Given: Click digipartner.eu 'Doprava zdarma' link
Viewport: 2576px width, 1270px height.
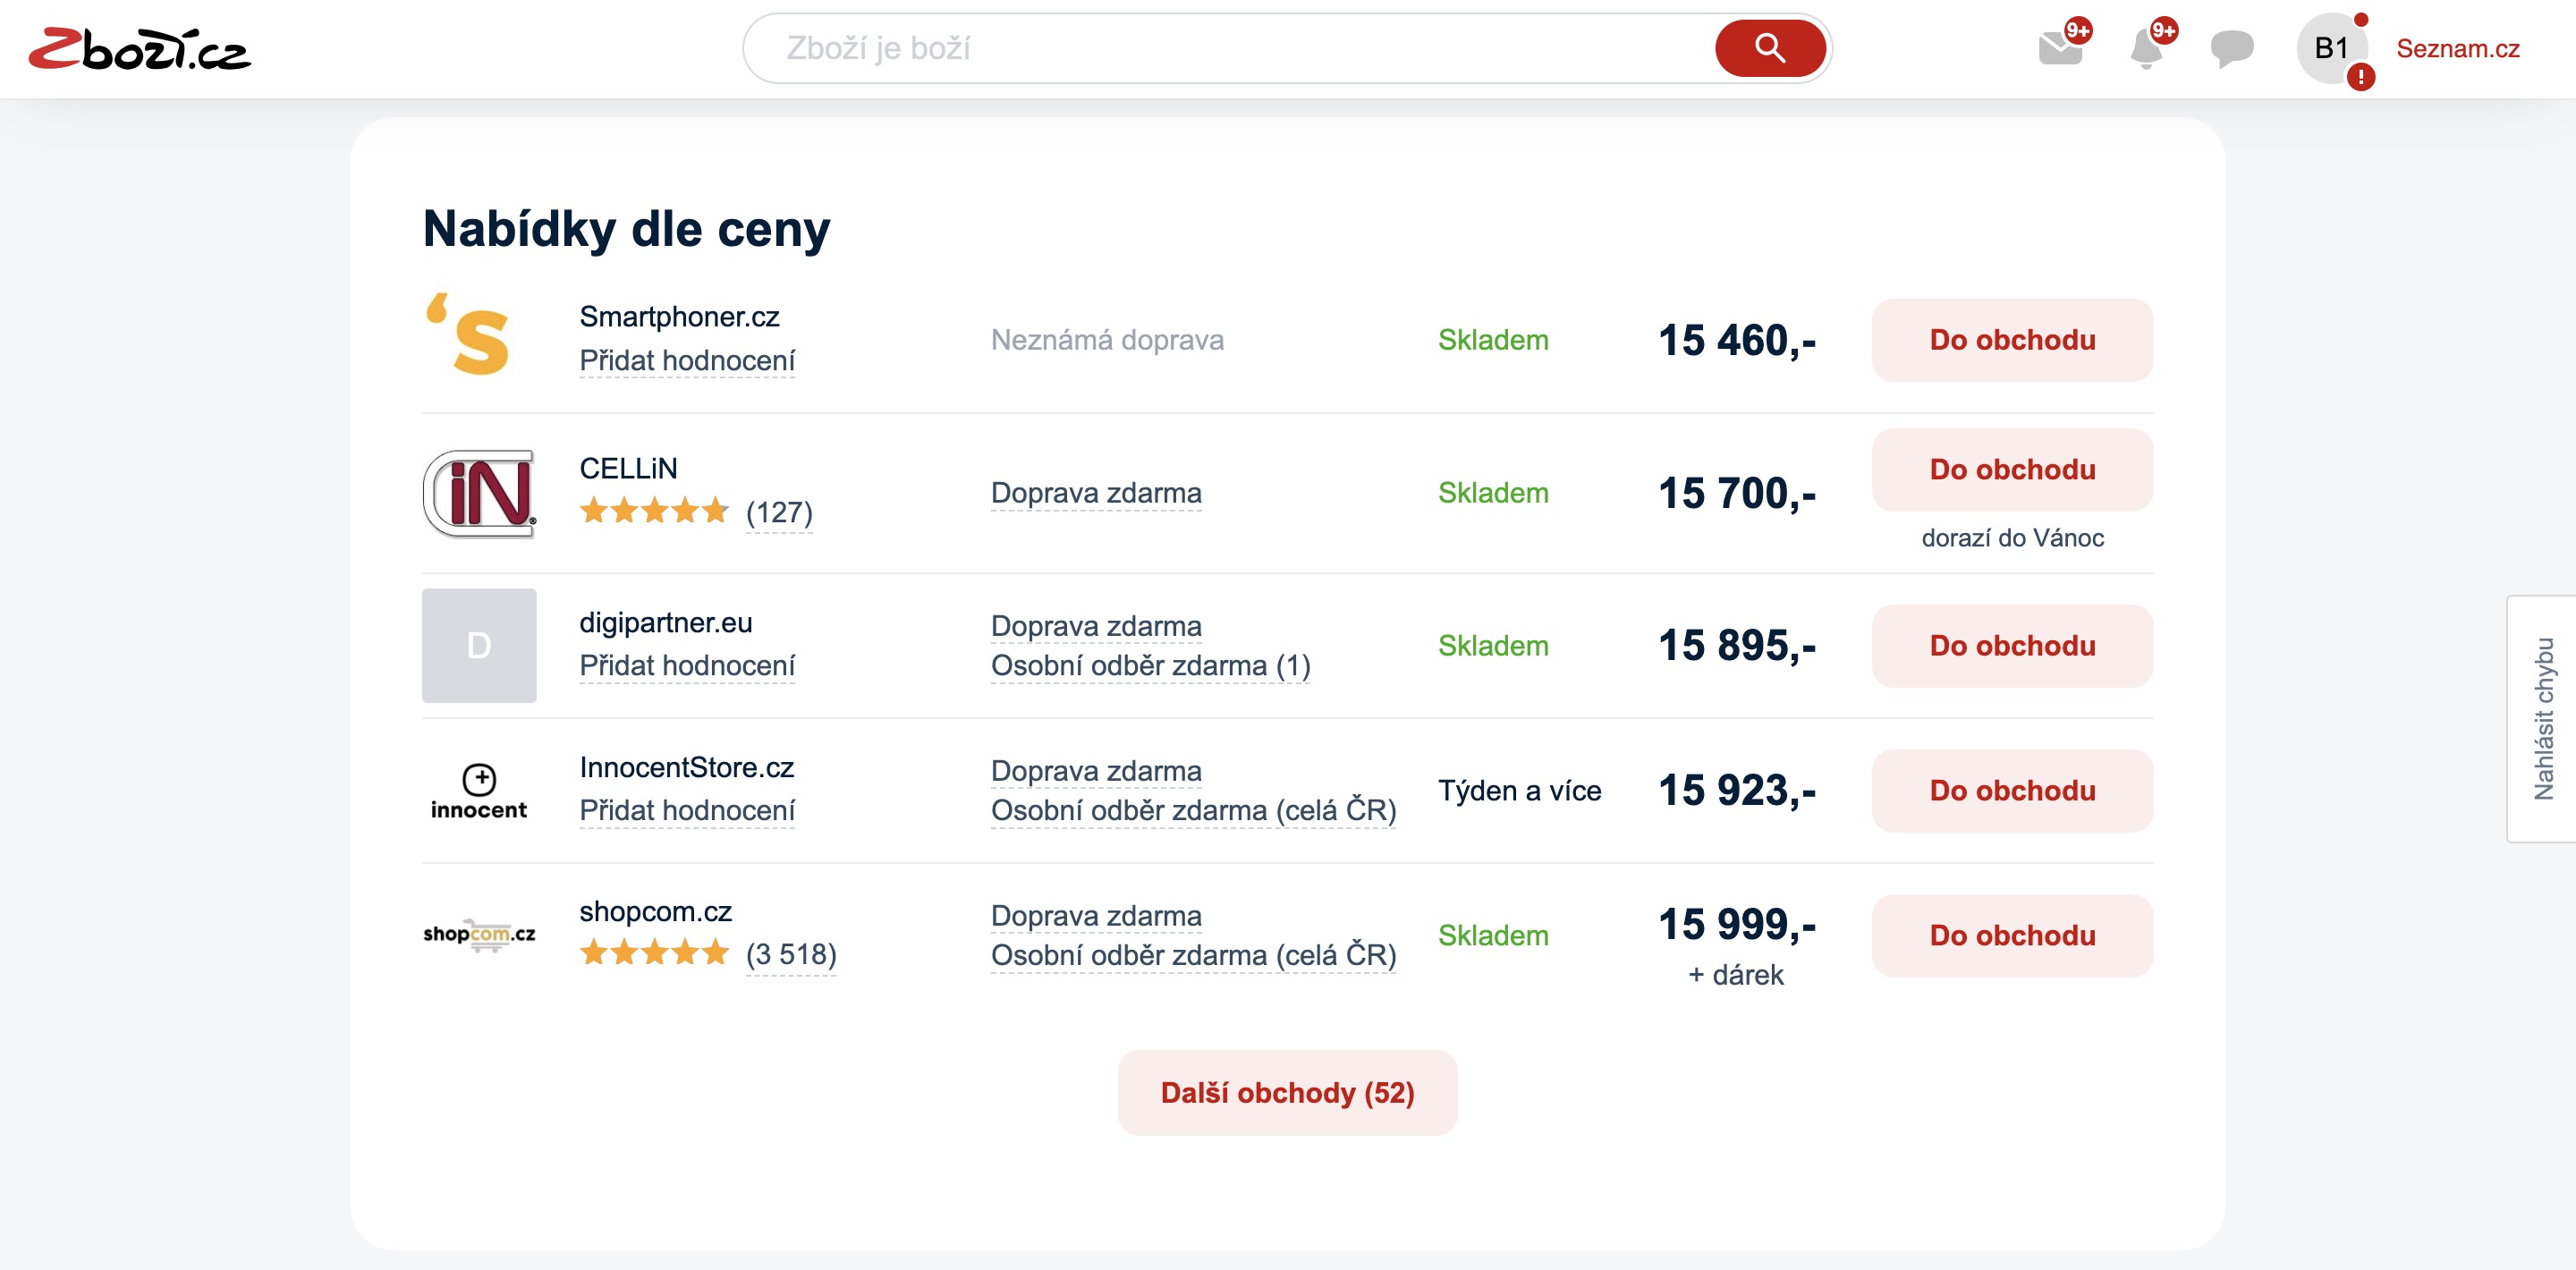Looking at the screenshot, I should pyautogui.click(x=1096, y=626).
